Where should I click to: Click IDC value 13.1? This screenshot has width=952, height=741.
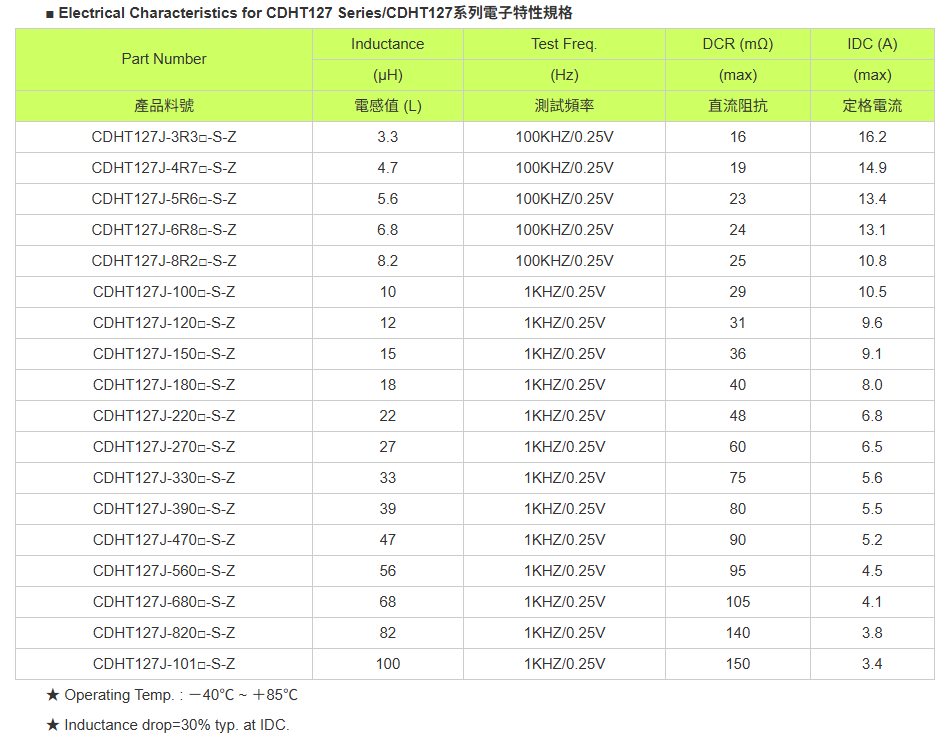tap(872, 230)
